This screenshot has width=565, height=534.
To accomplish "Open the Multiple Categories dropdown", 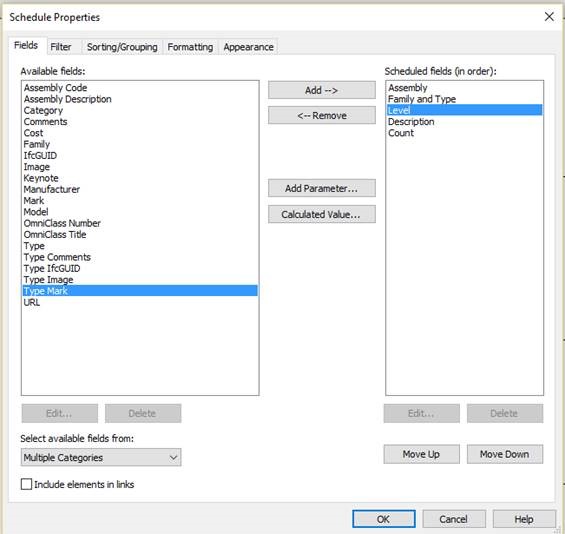I will pos(101,457).
